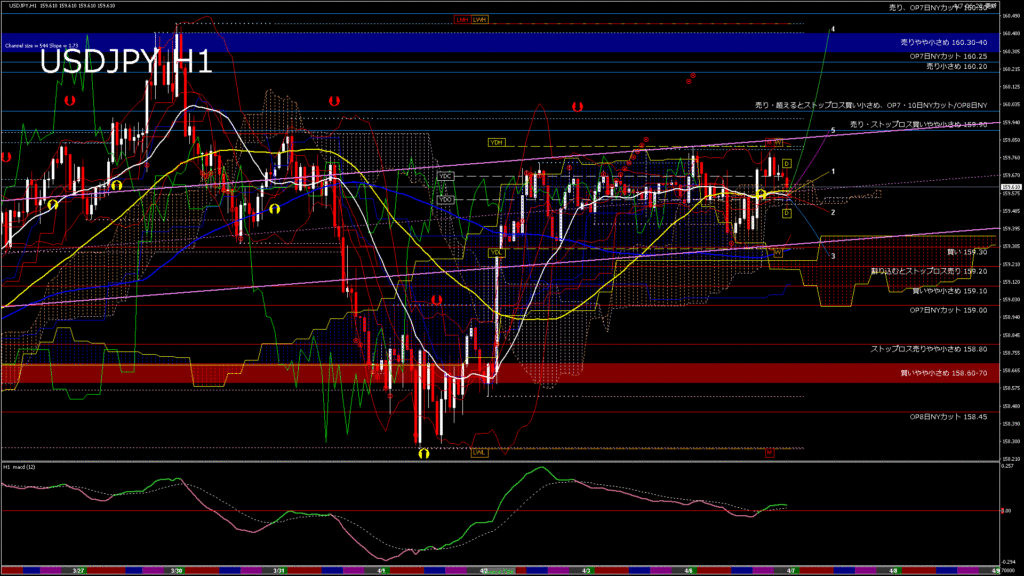The image size is (1024, 576).
Task: Select the YDC label marker
Action: pyautogui.click(x=446, y=176)
